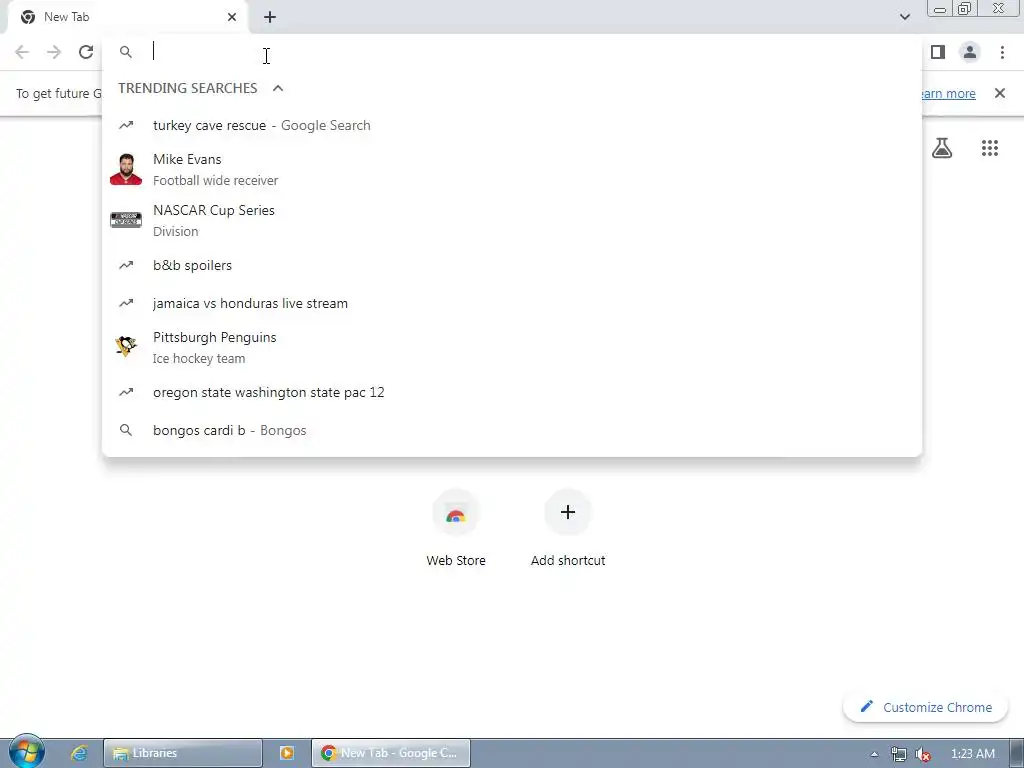Select b&b spoilers suggestion

(x=512, y=265)
